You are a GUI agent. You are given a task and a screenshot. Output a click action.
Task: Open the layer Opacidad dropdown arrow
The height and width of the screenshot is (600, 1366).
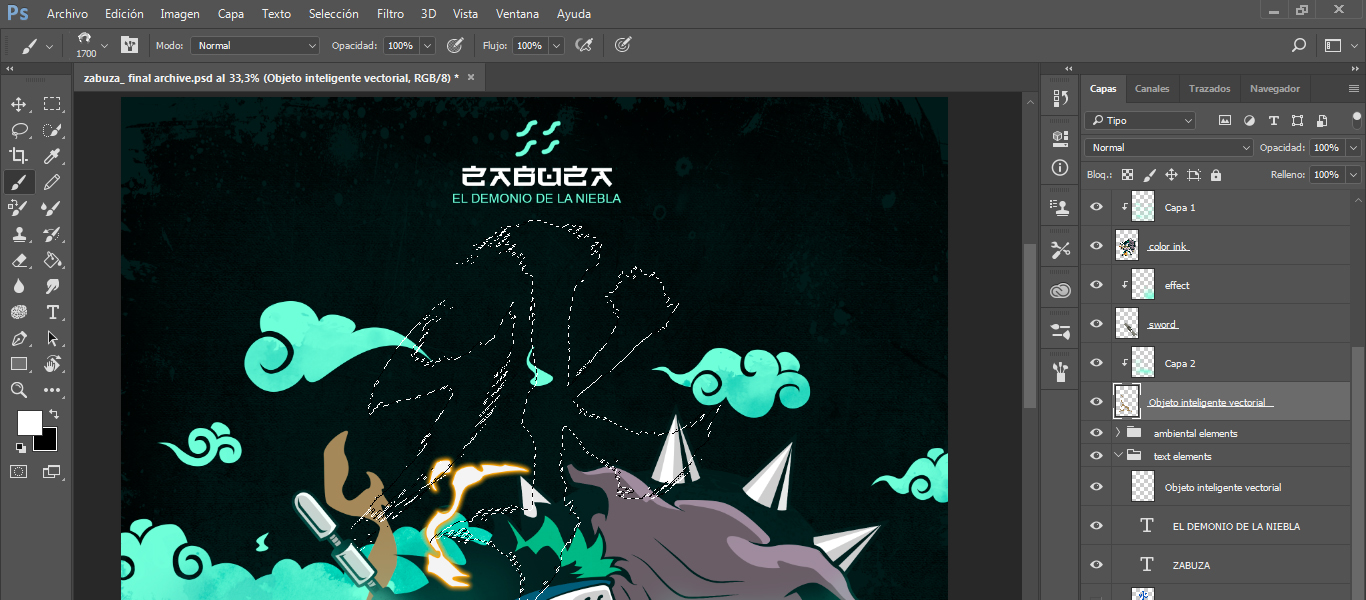(x=1354, y=148)
